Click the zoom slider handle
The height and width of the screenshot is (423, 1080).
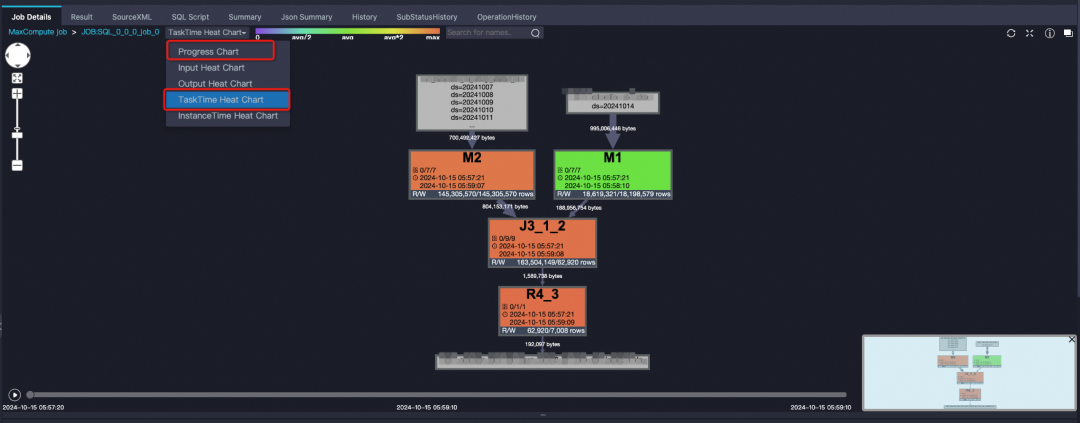tap(18, 136)
